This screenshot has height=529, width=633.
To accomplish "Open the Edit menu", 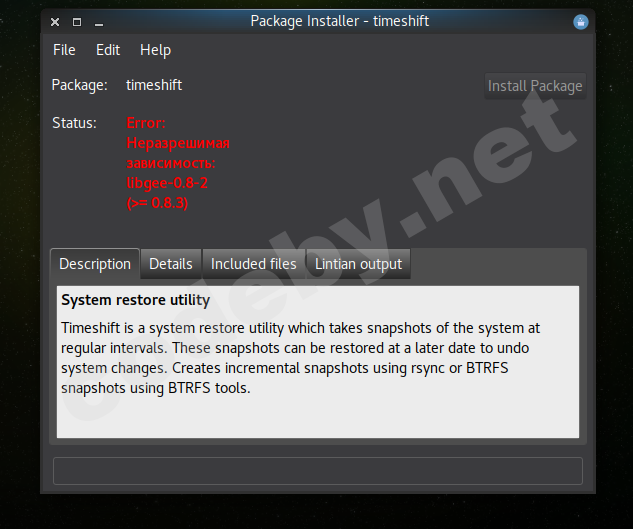I will point(108,50).
